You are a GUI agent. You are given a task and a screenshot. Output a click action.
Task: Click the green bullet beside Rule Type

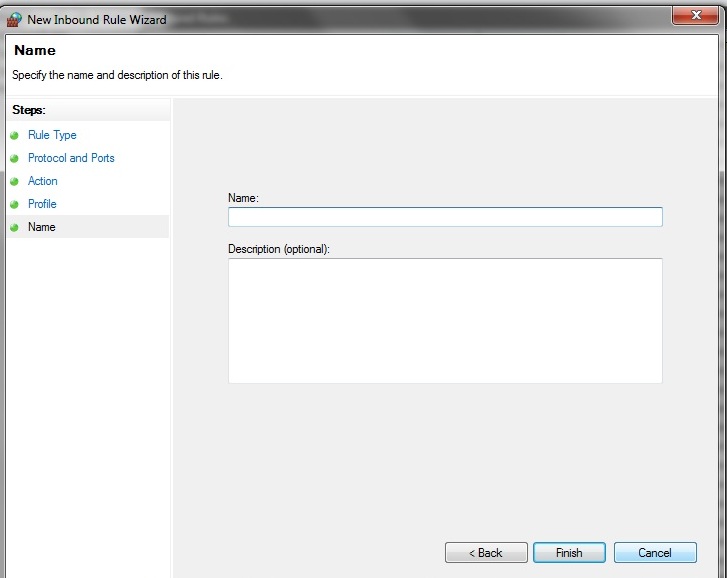coord(14,135)
